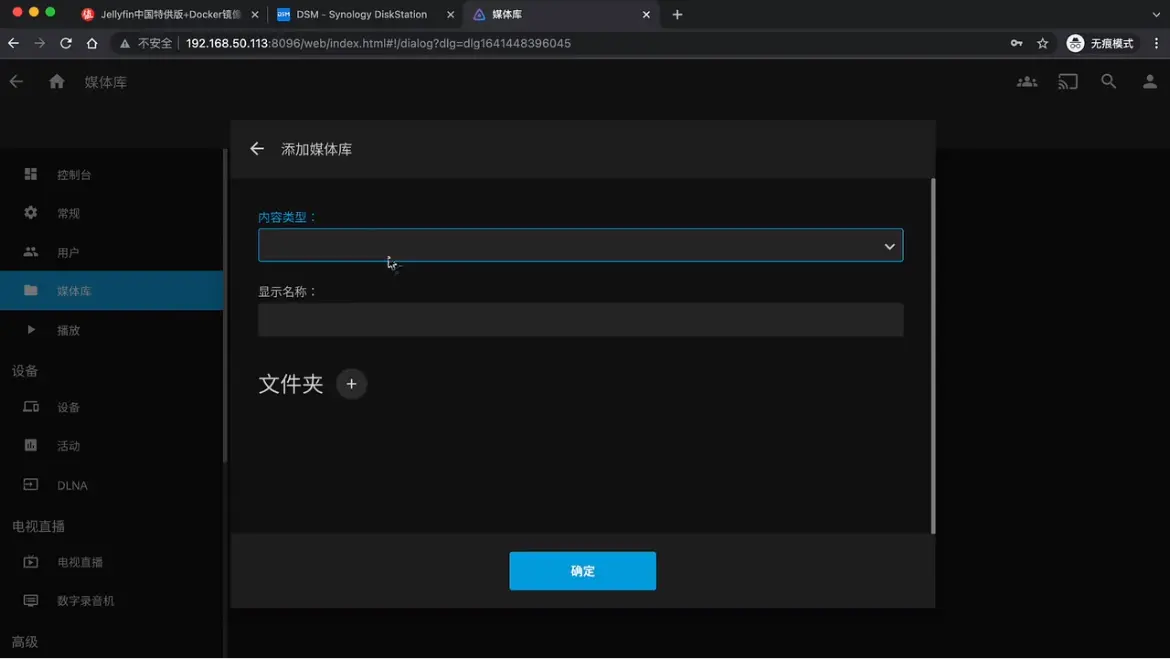Screen dimensions: 1170x659
Task: Open the Chrome tab list chevron
Action: pyautogui.click(x=1156, y=15)
